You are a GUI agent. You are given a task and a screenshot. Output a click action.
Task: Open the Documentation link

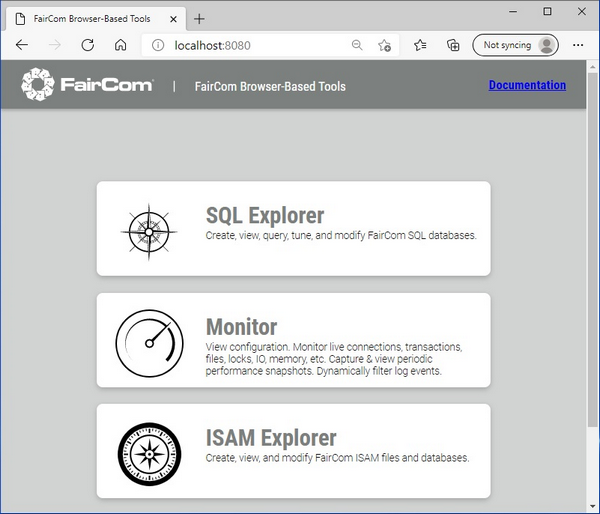tap(527, 85)
